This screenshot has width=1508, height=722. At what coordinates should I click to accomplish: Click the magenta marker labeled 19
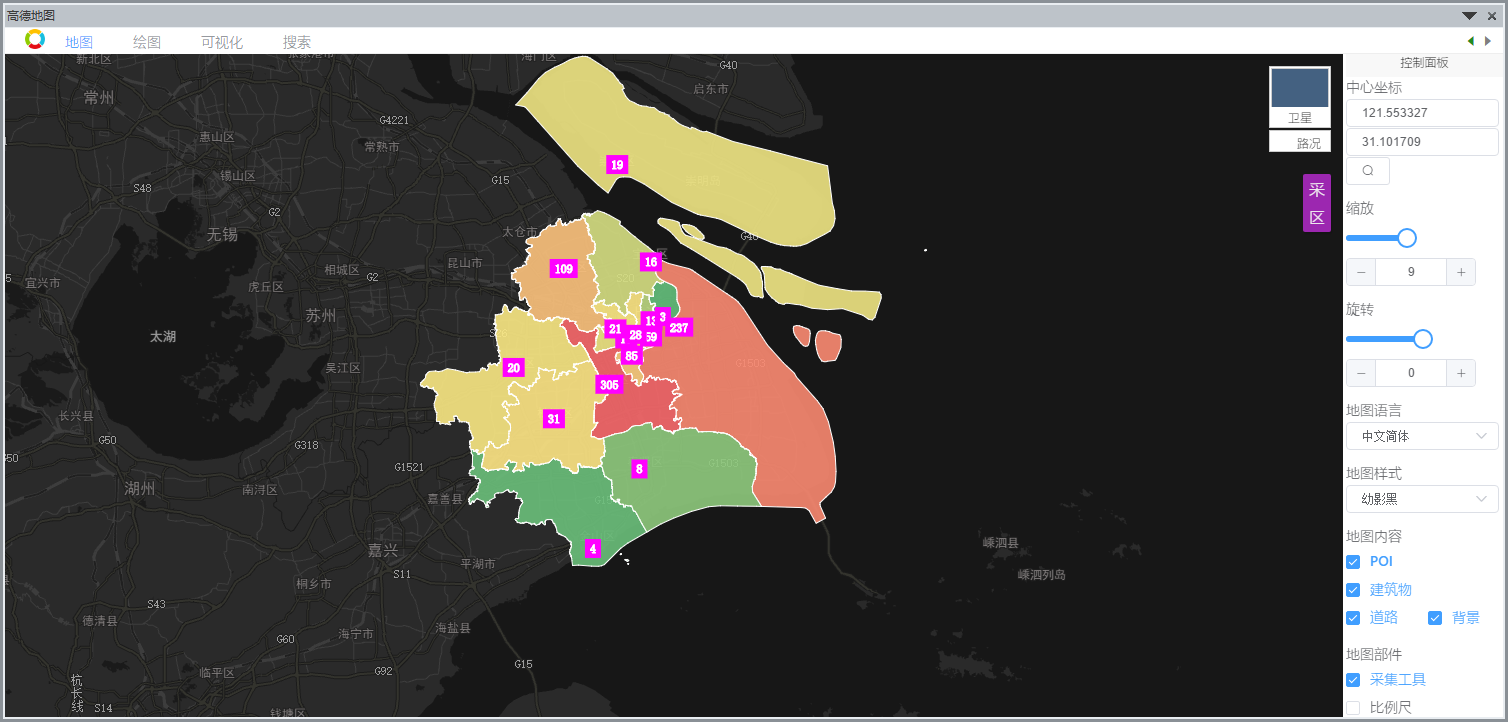[x=617, y=165]
